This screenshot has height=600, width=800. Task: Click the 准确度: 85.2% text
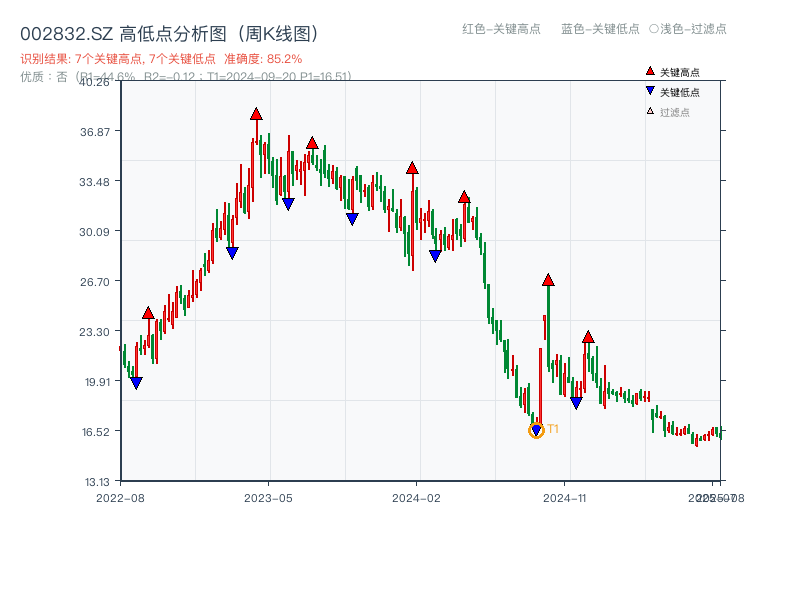coord(263,59)
